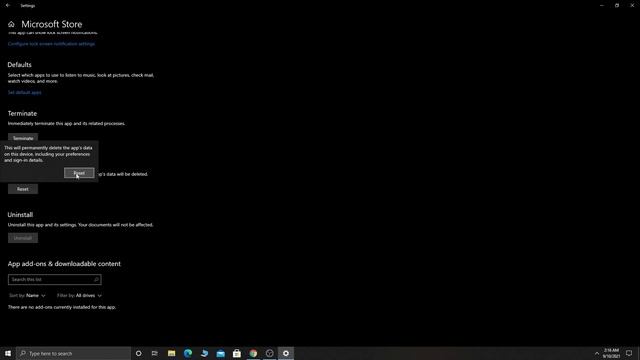This screenshot has height=360, width=640.
Task: Open the Sort by Name dropdown
Action: [27, 296]
